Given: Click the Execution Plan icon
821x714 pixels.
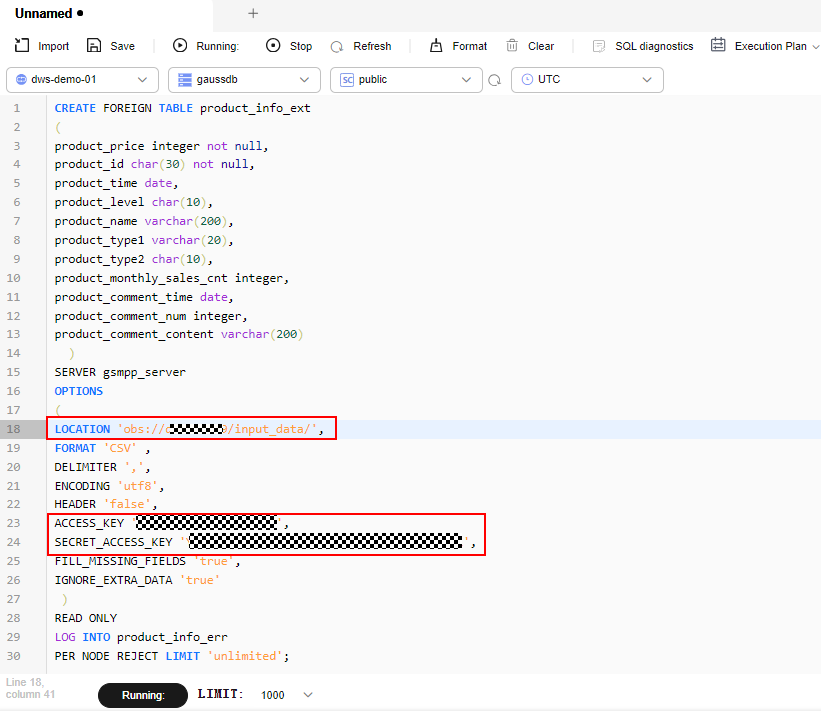Looking at the screenshot, I should click(718, 46).
